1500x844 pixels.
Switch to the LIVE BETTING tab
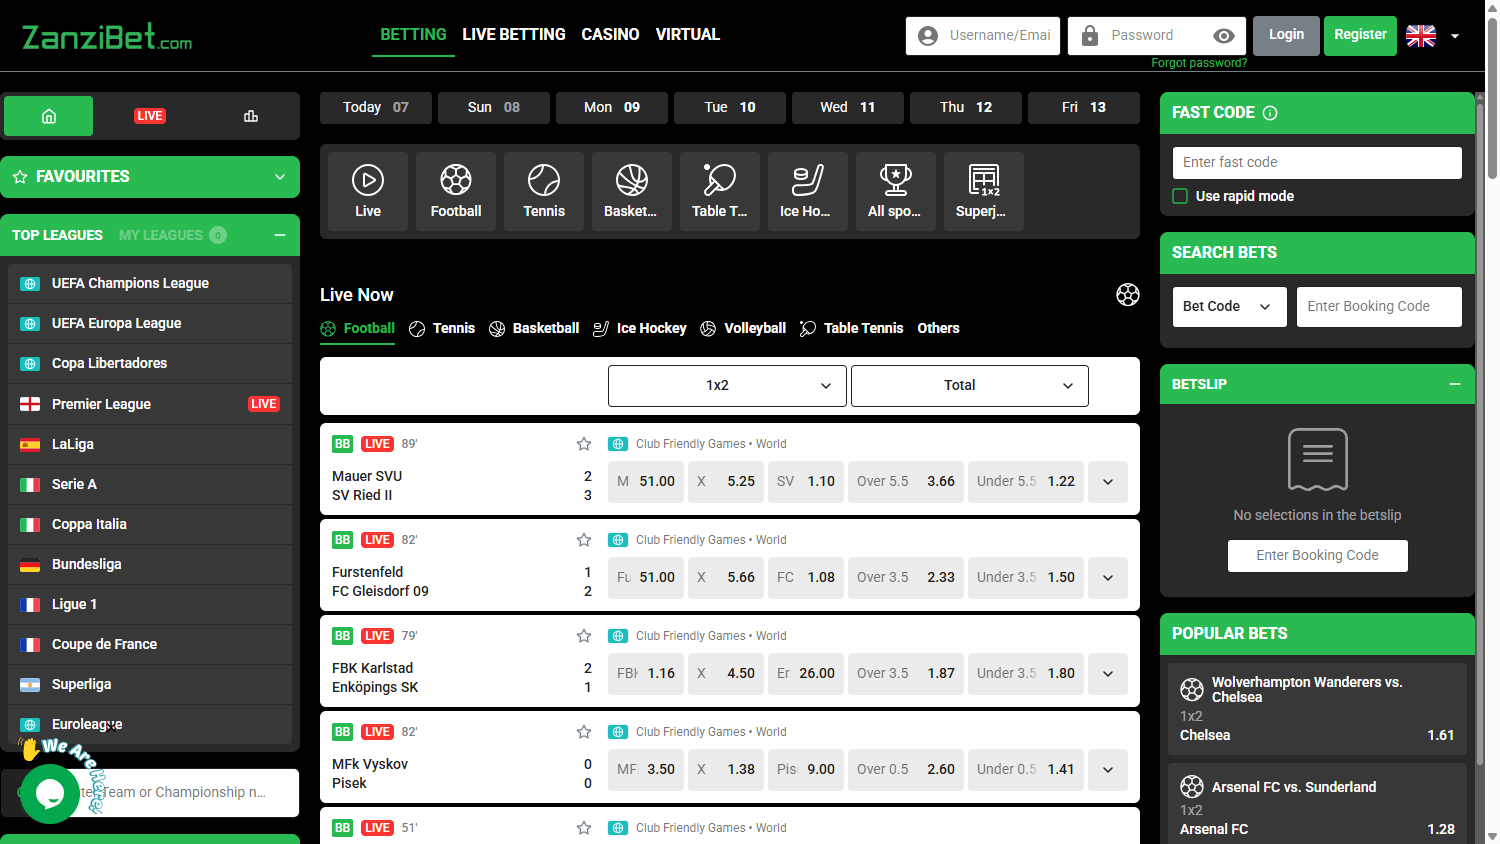(x=514, y=34)
